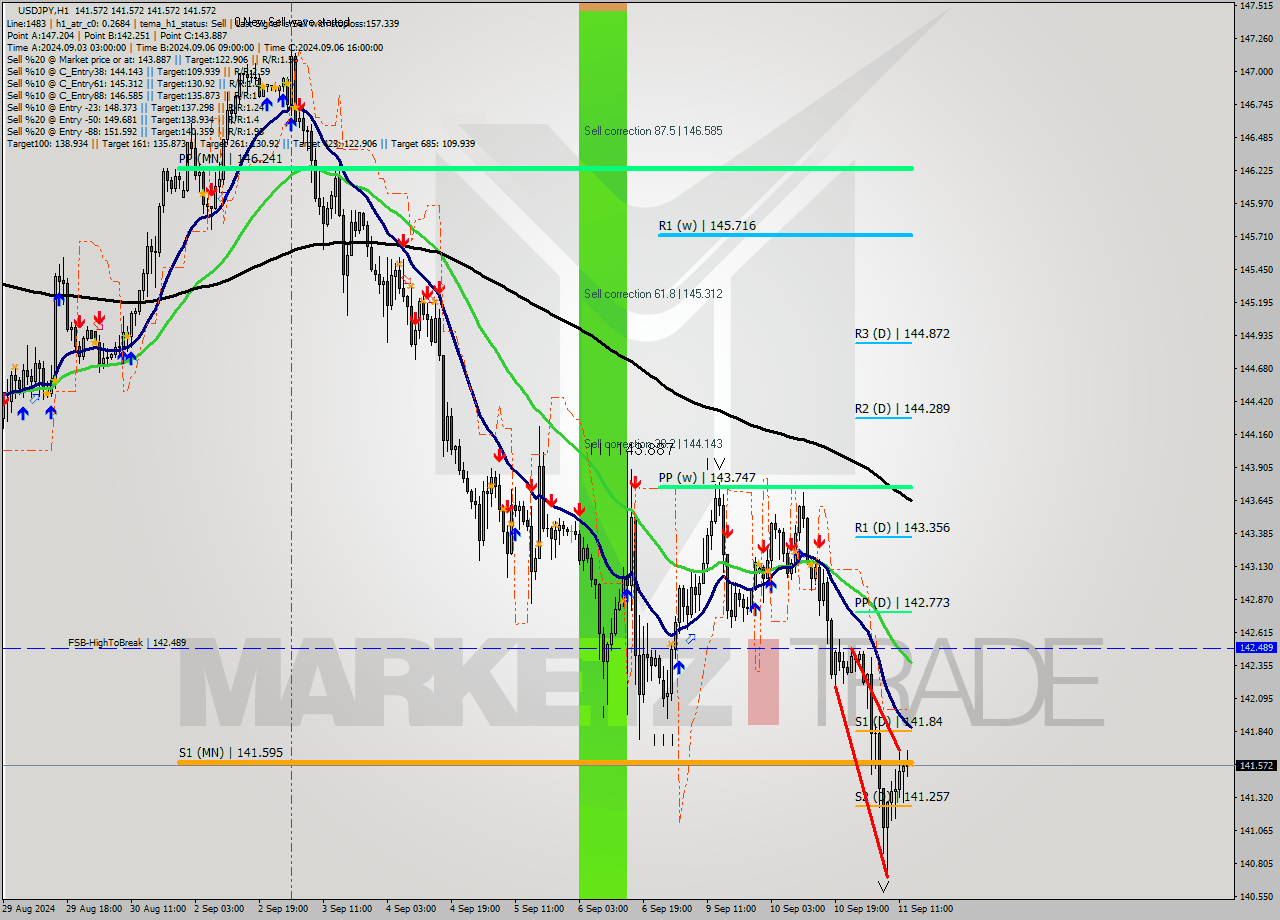Click the PP (D) | 142.773 label
Screen dimensions: 1280x920
pos(902,603)
